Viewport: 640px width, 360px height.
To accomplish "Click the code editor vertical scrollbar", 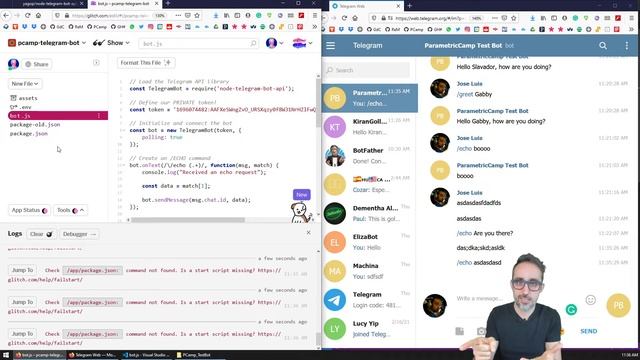I will click(x=318, y=102).
